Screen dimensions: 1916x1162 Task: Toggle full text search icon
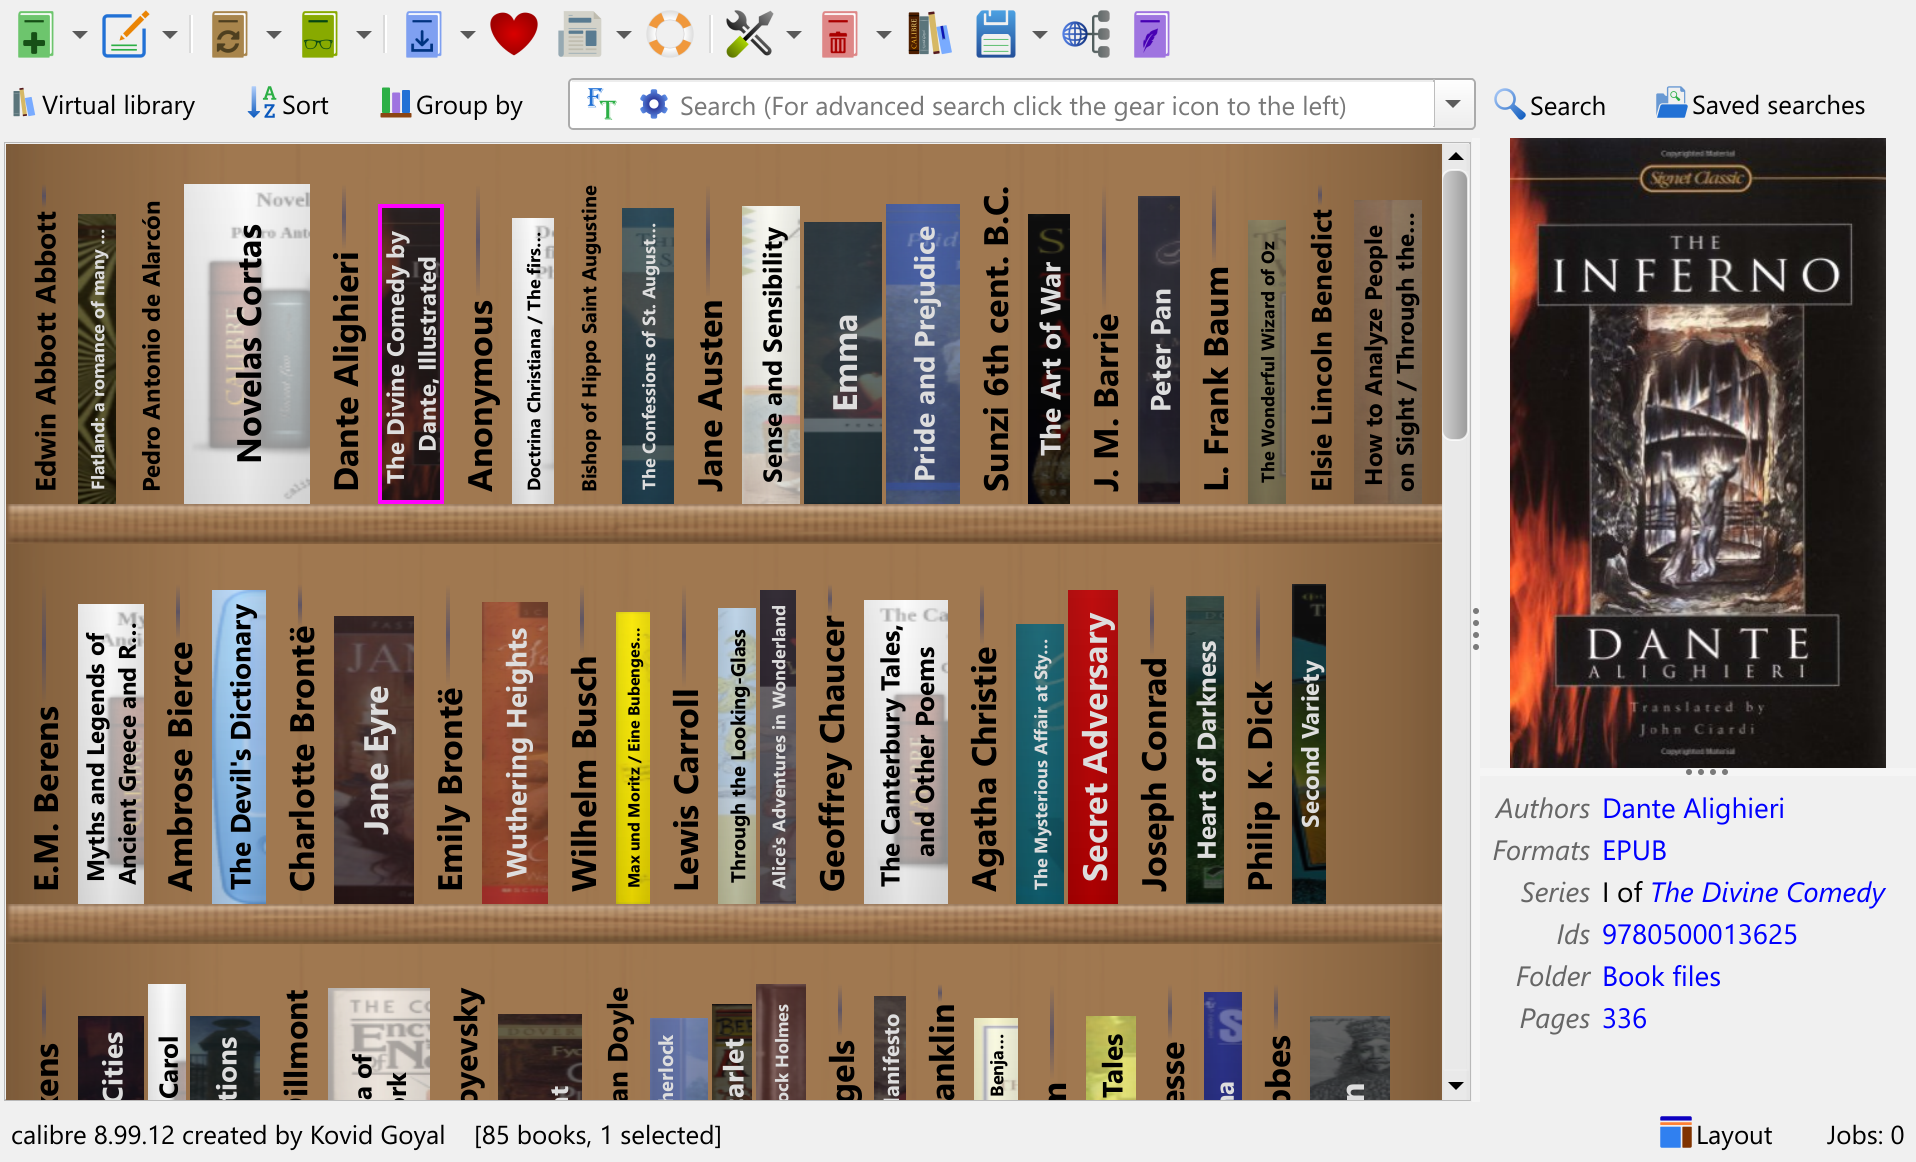(x=601, y=104)
